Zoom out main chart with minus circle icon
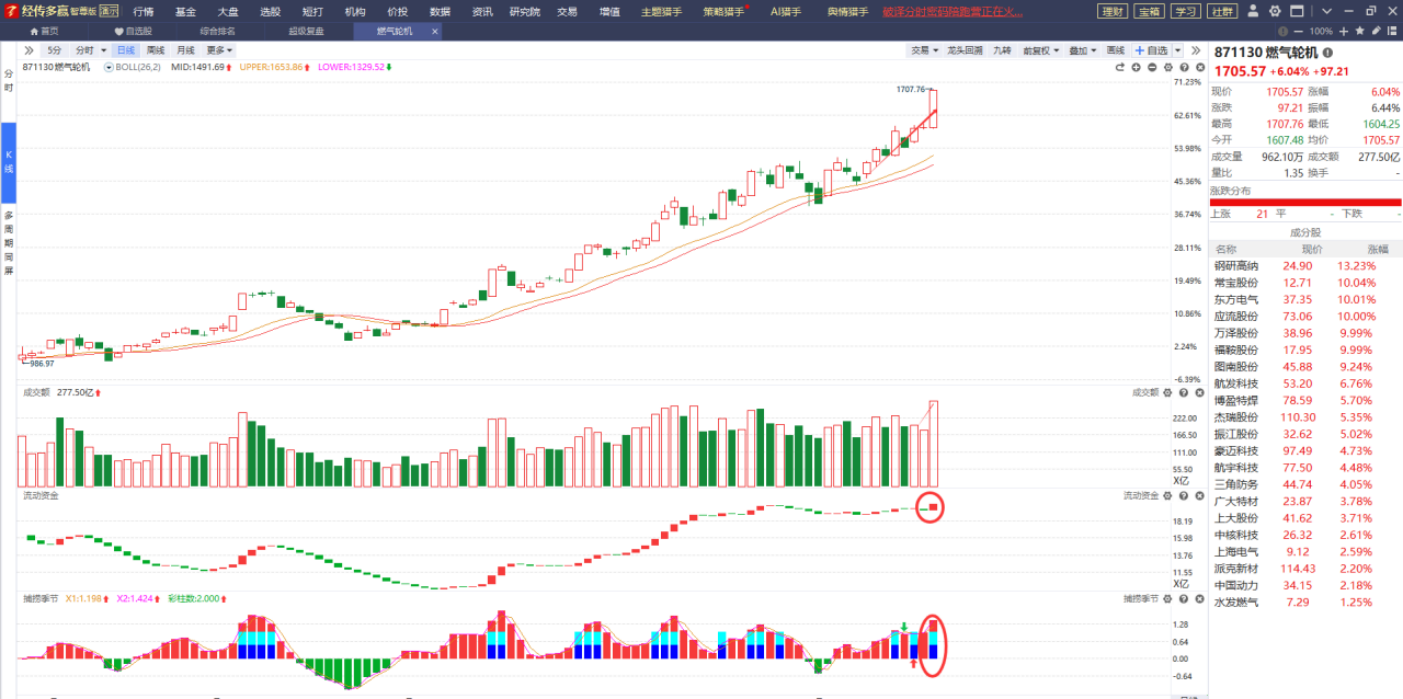1403x699 pixels. click(1152, 67)
